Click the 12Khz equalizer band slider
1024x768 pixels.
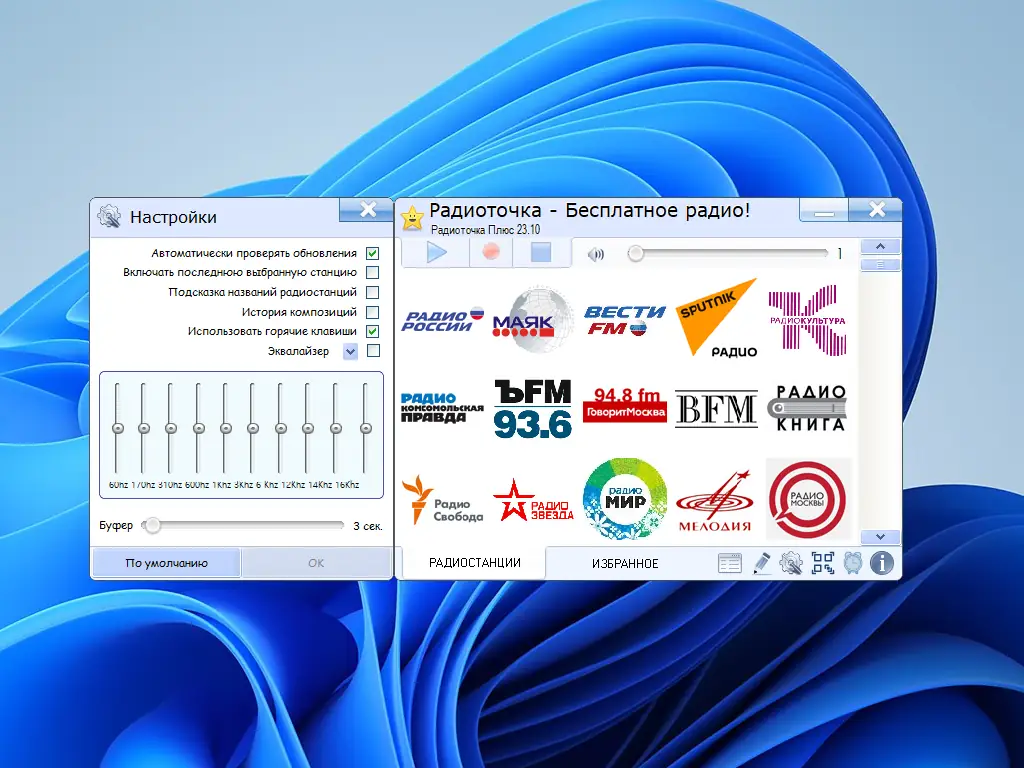tap(308, 428)
